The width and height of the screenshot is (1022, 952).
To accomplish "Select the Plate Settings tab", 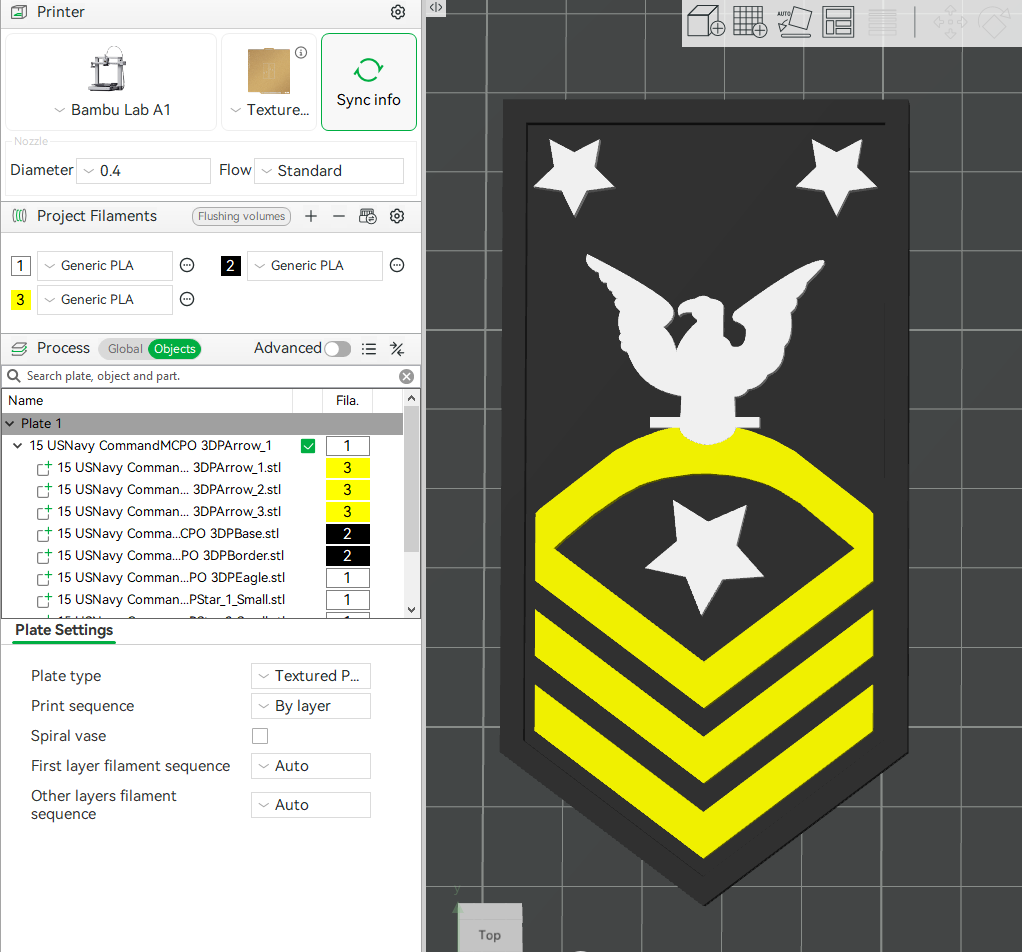I will tap(64, 630).
